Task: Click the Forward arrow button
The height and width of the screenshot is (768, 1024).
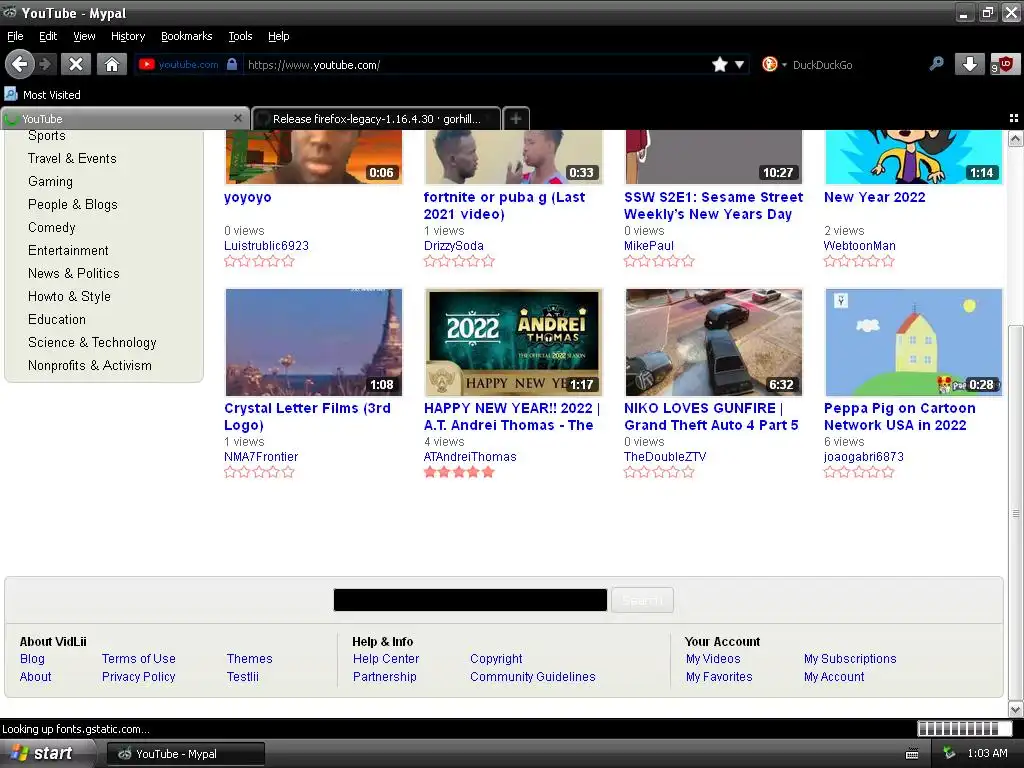Action: (x=46, y=64)
